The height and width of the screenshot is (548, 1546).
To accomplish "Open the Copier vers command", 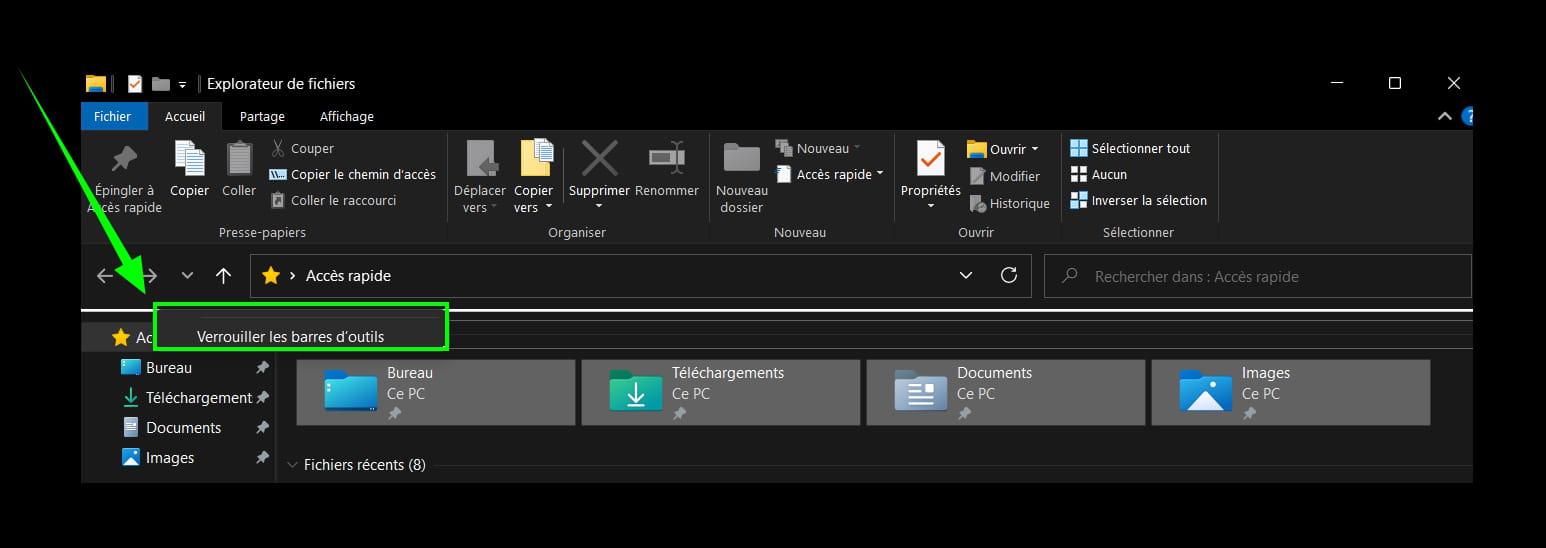I will coord(534,177).
